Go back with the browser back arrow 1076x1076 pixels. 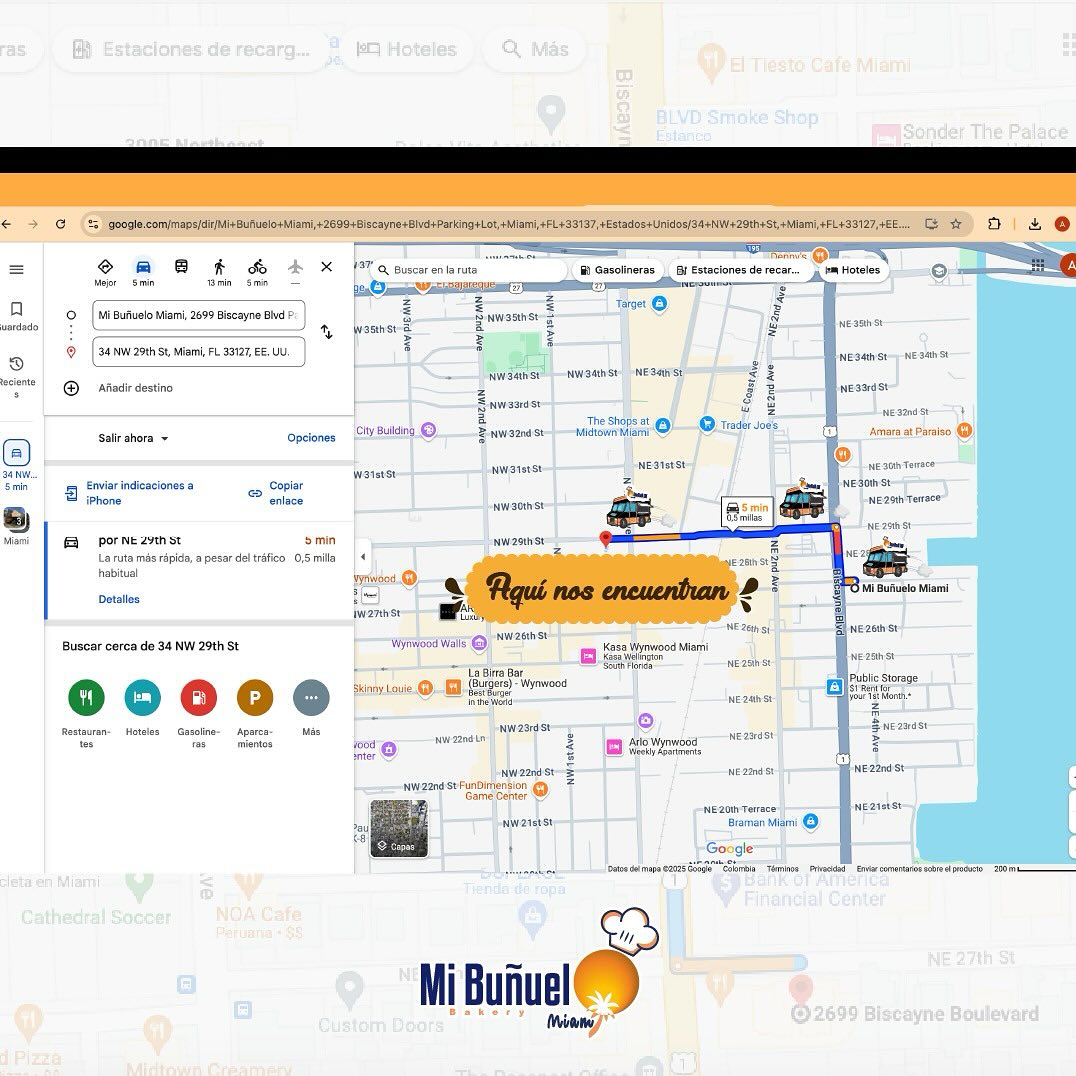tap(6, 224)
